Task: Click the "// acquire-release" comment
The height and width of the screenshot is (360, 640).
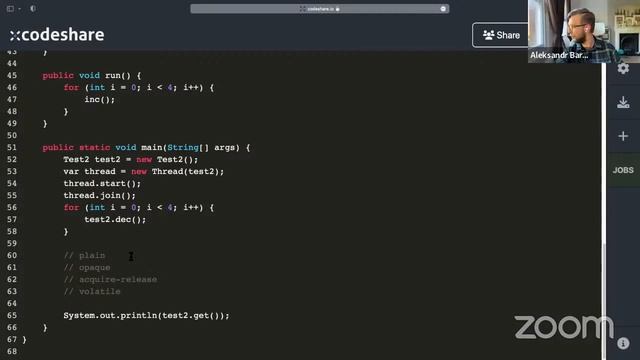Action: 110,280
